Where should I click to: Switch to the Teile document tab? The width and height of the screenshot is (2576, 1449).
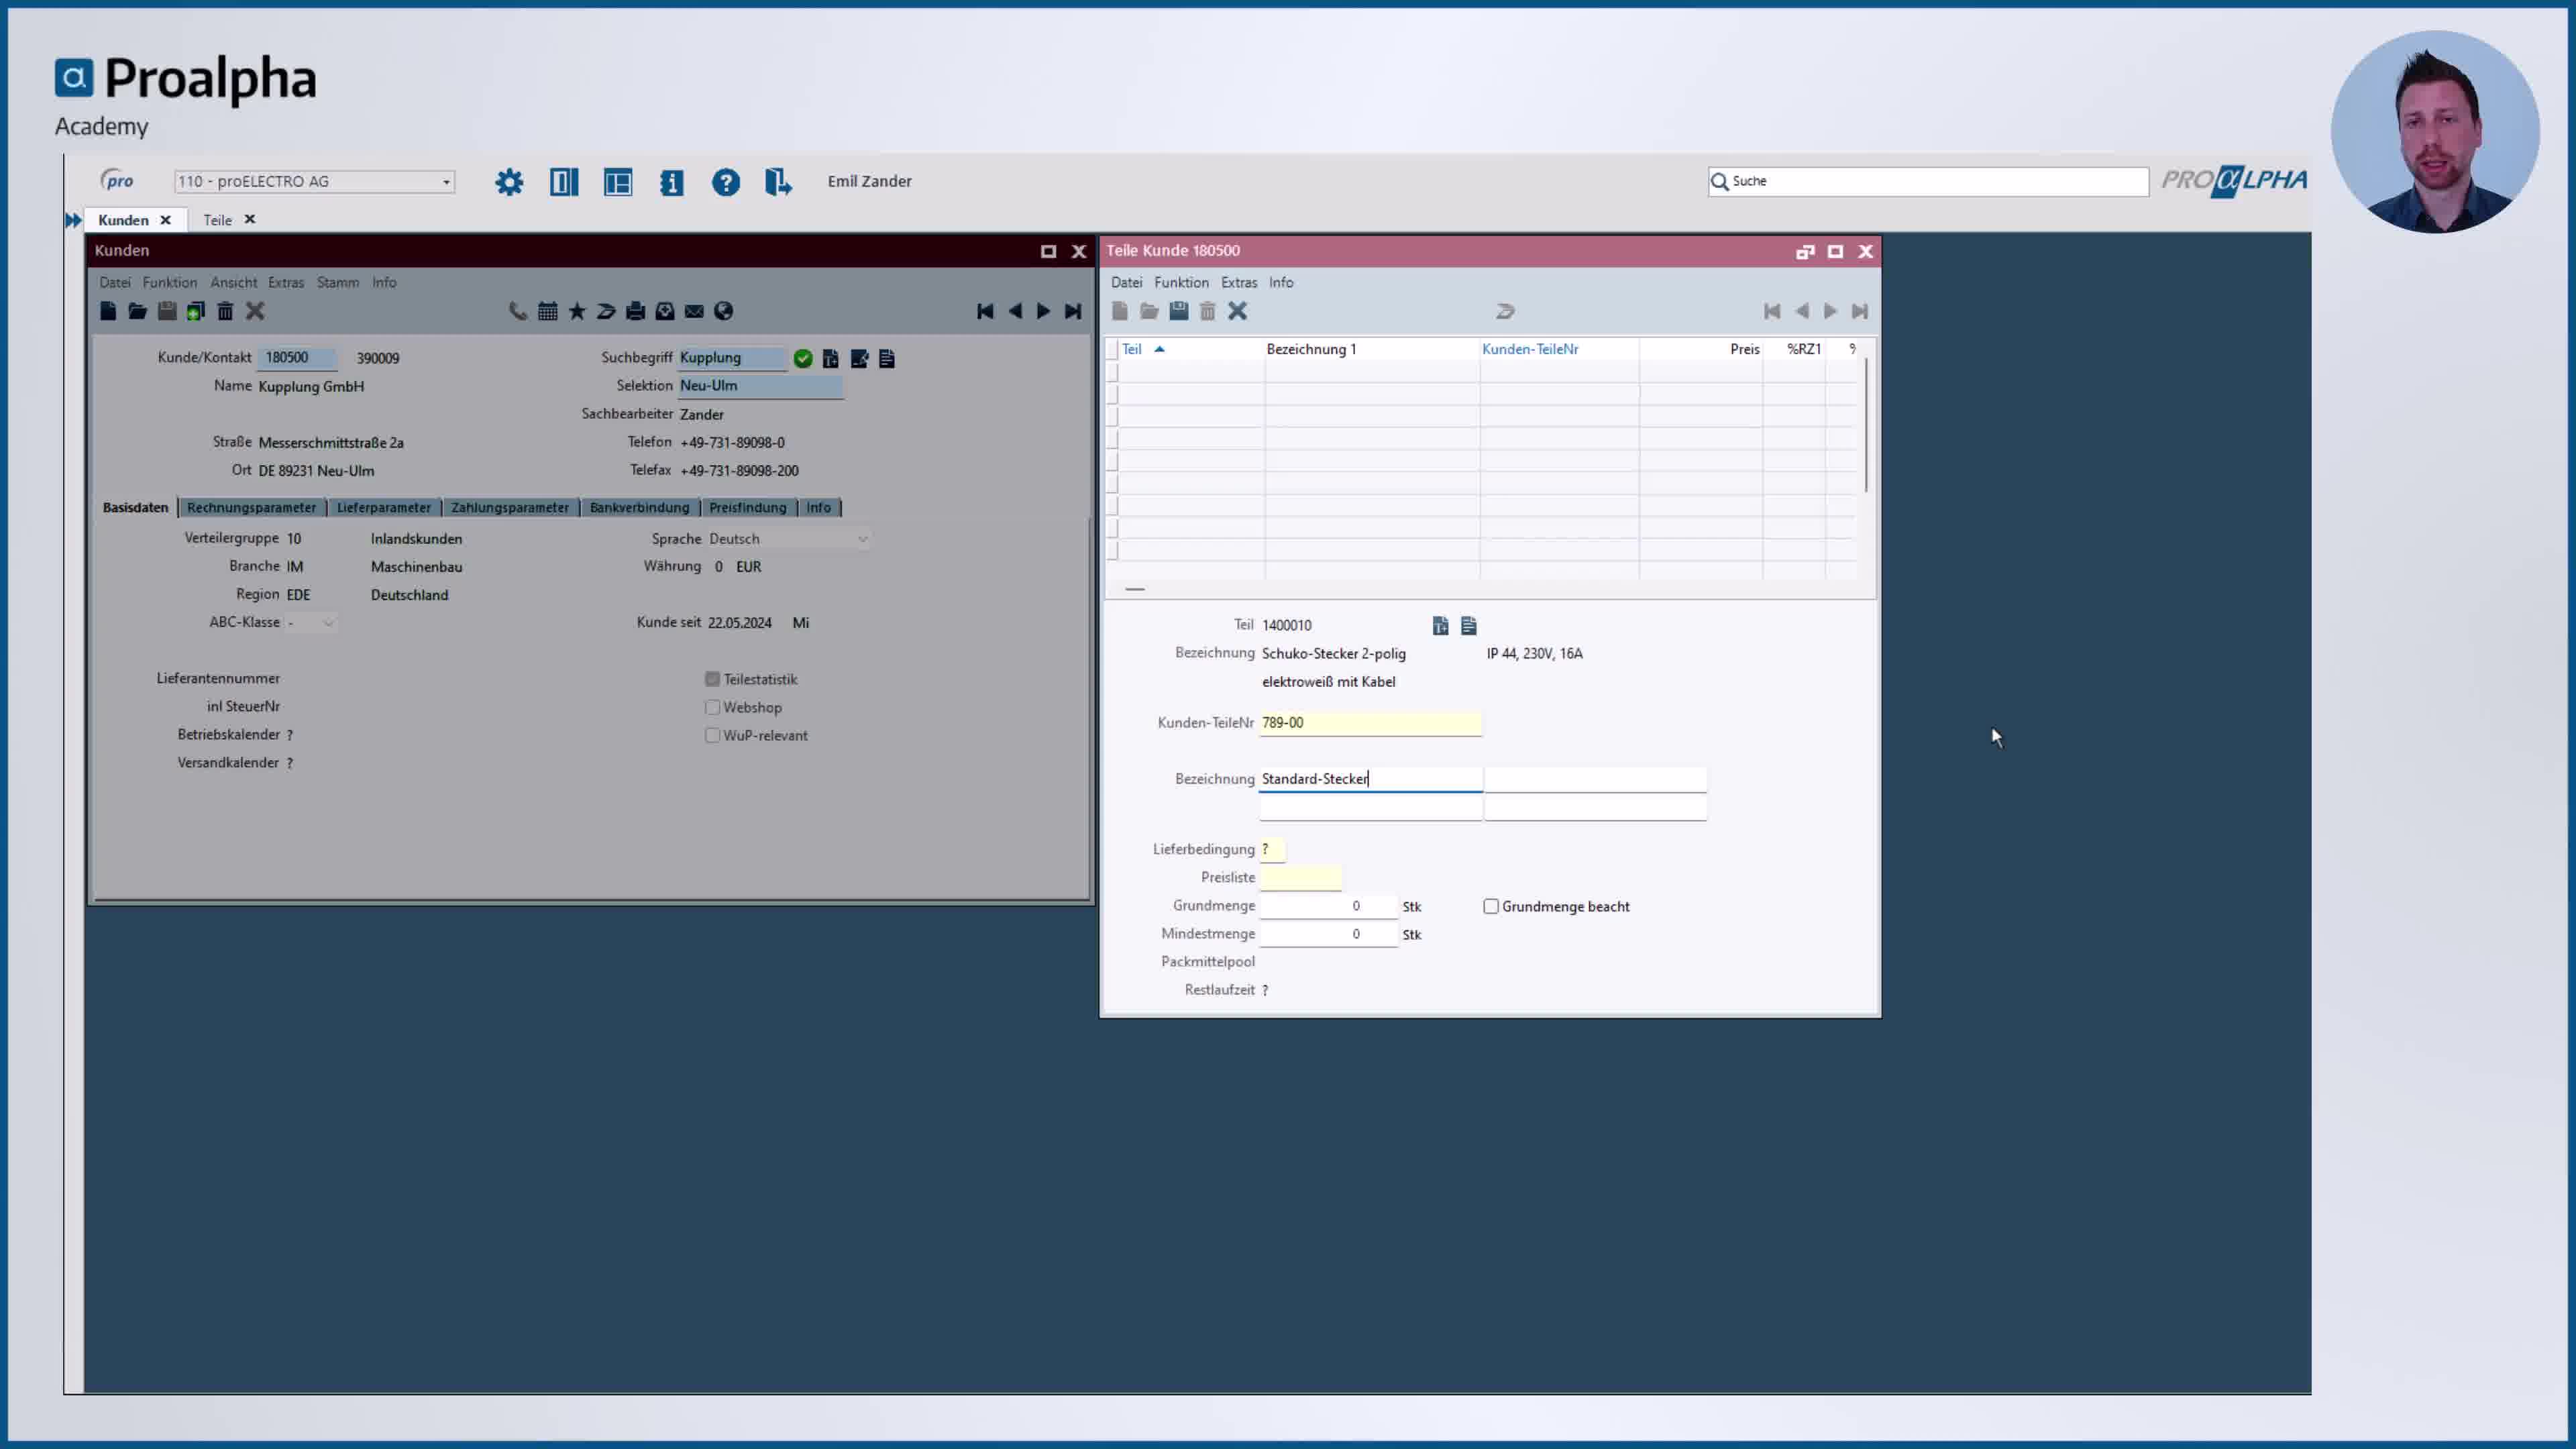(217, 220)
